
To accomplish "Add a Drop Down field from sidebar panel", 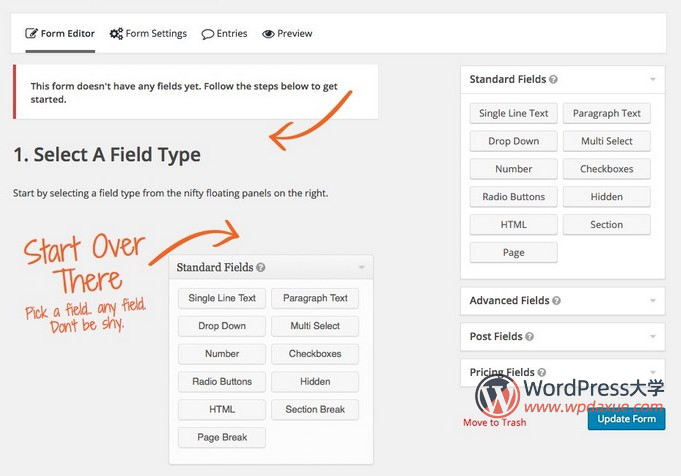I will (x=513, y=141).
